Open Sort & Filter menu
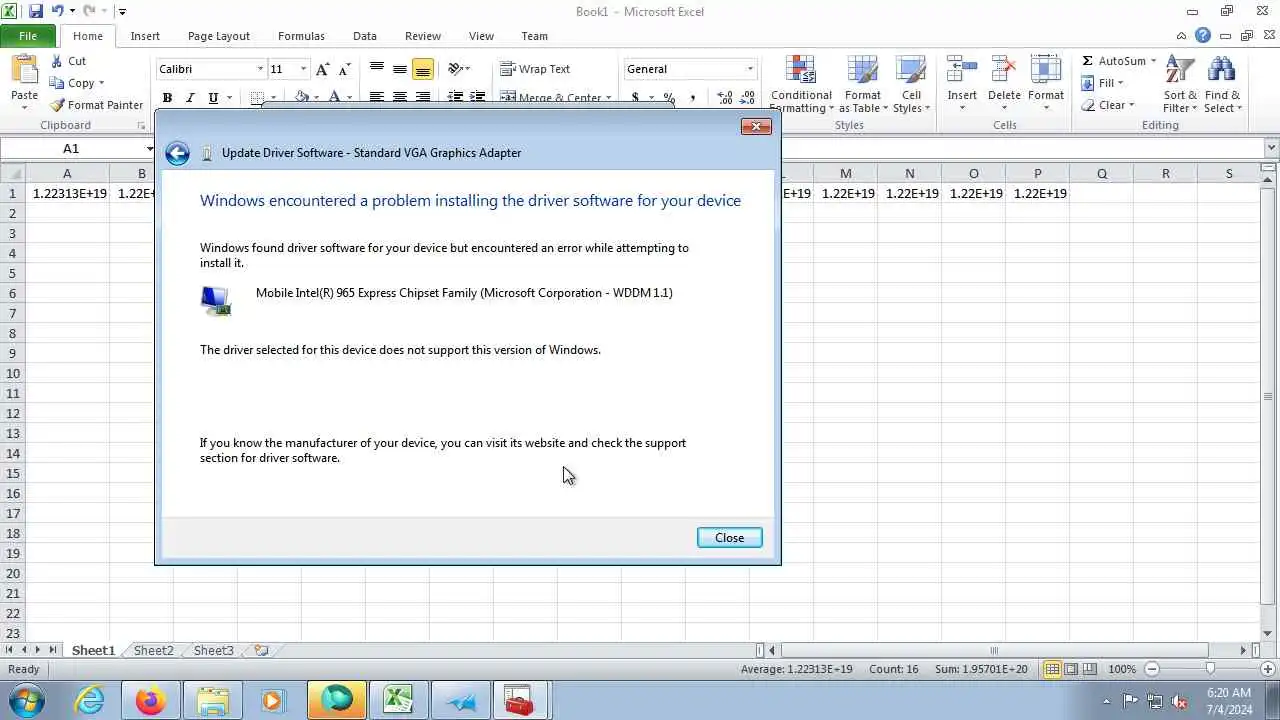This screenshot has width=1280, height=720. [1180, 84]
